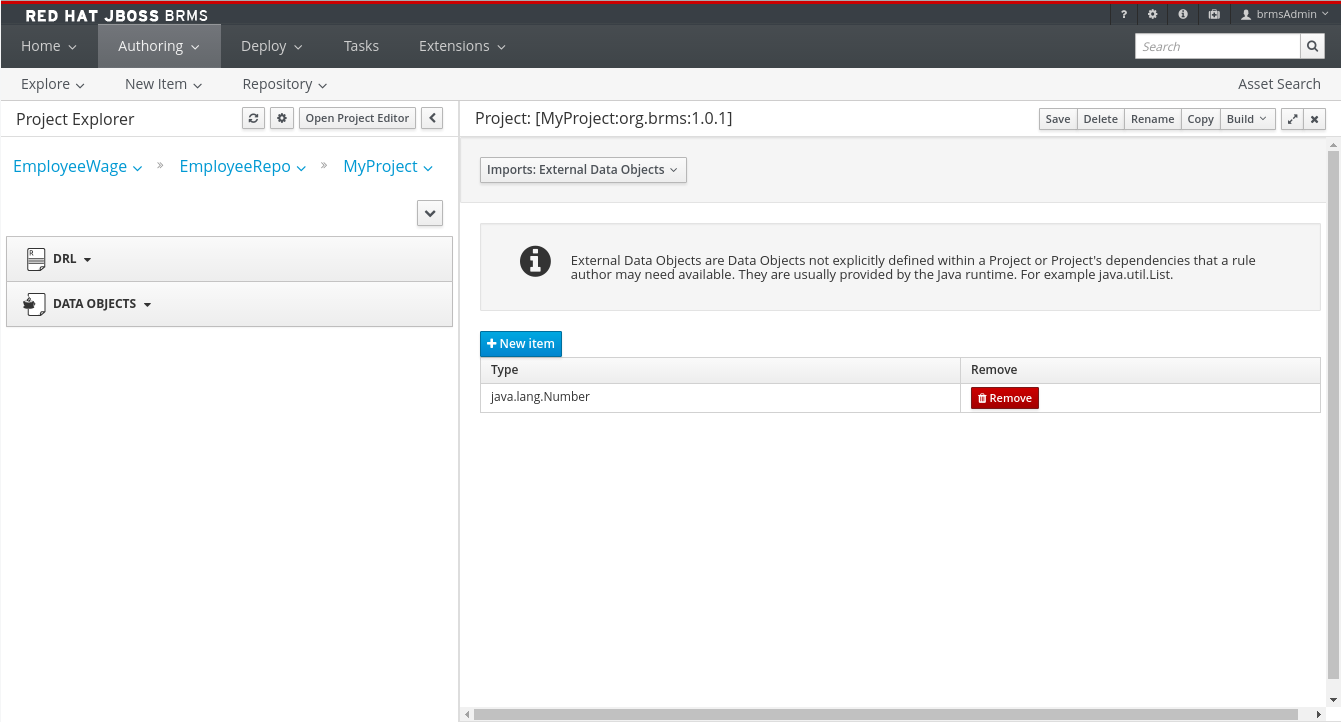
Task: Go to the Tasks menu item
Action: (361, 46)
